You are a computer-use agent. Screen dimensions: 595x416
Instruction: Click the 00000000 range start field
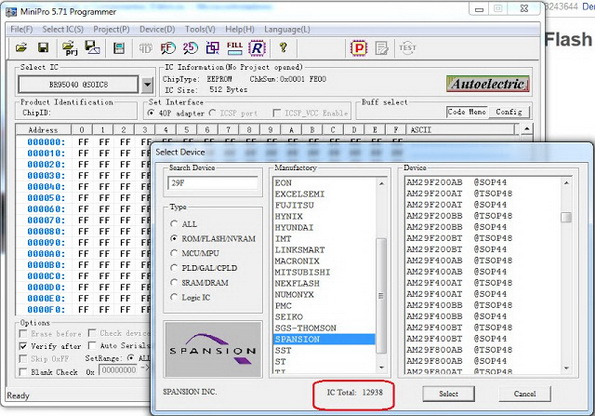[118, 370]
